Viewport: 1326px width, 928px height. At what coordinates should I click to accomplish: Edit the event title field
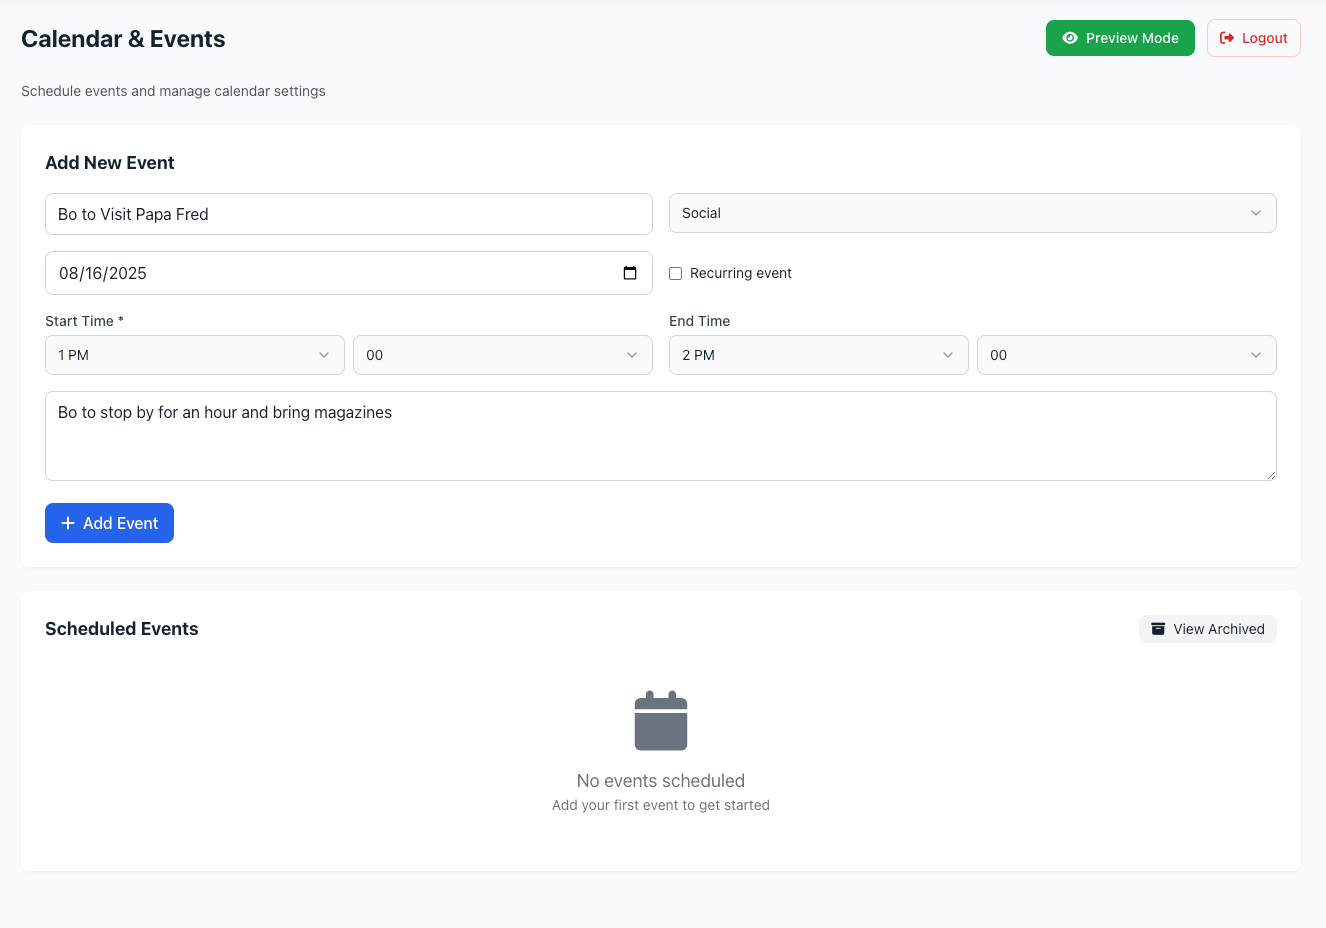point(348,214)
